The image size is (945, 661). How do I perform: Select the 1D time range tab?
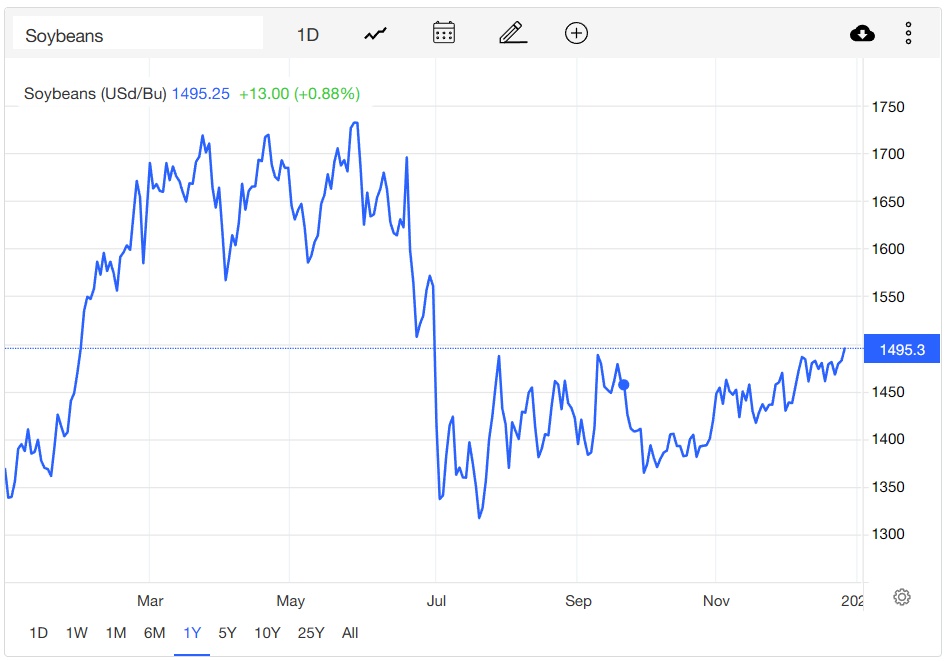coord(38,632)
